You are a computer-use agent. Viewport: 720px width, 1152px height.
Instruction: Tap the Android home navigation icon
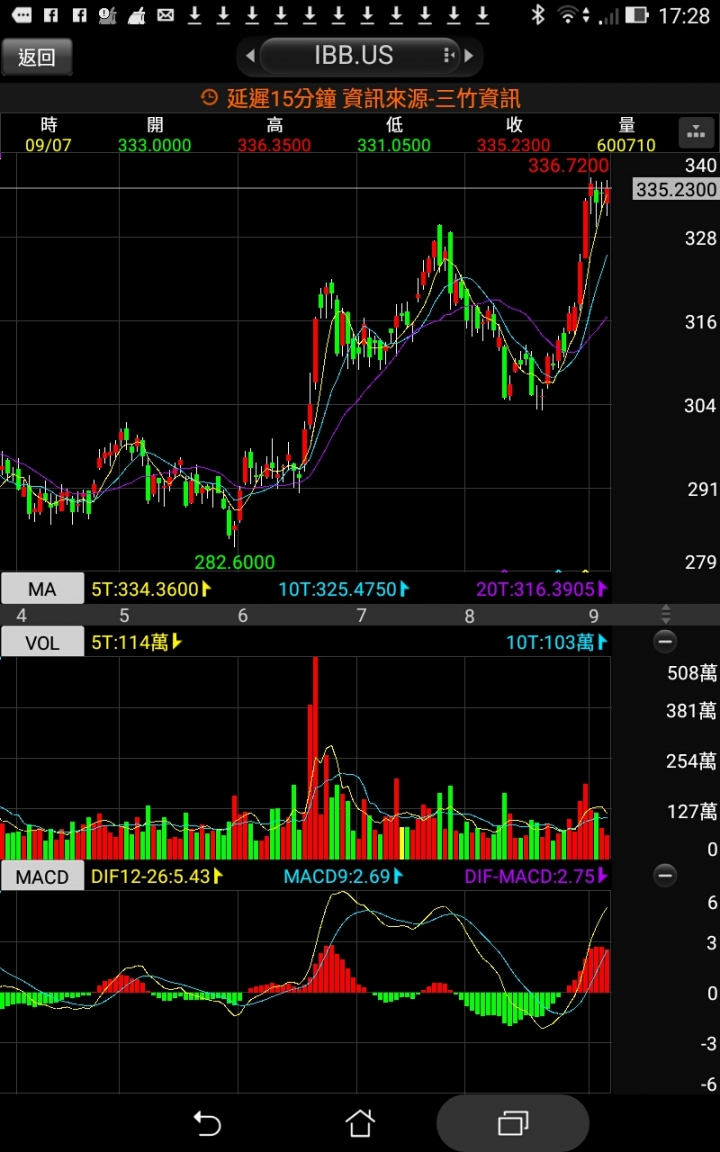point(360,1123)
